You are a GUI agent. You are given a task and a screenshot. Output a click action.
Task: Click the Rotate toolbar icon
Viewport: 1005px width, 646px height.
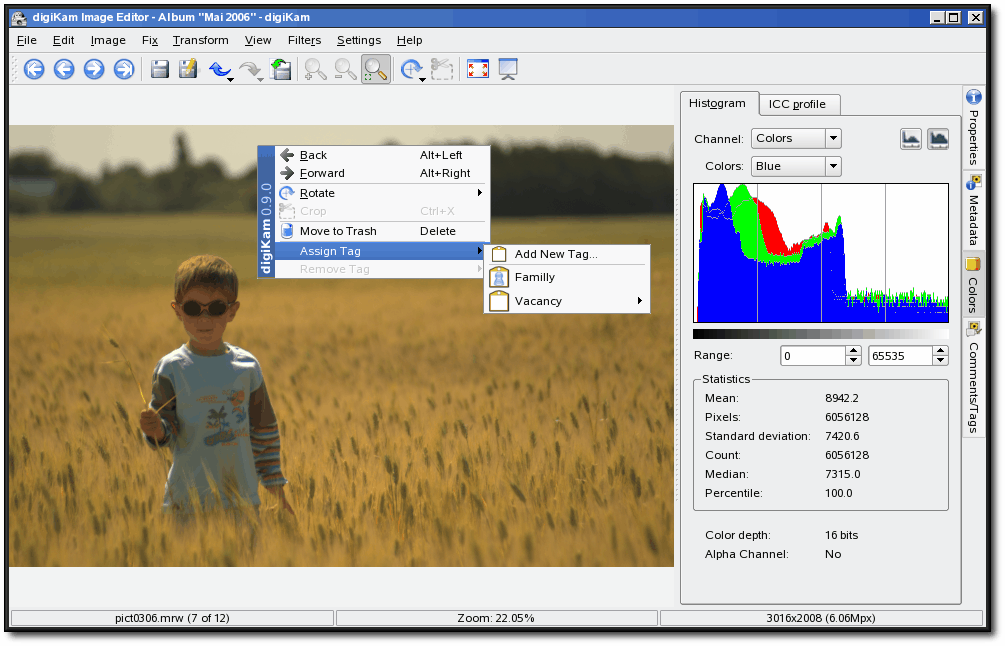point(411,69)
